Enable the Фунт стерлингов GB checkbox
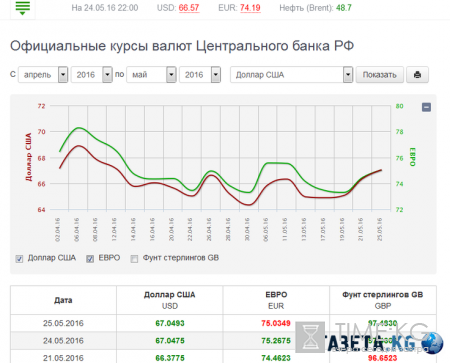This screenshot has width=450, height=363. point(134,259)
